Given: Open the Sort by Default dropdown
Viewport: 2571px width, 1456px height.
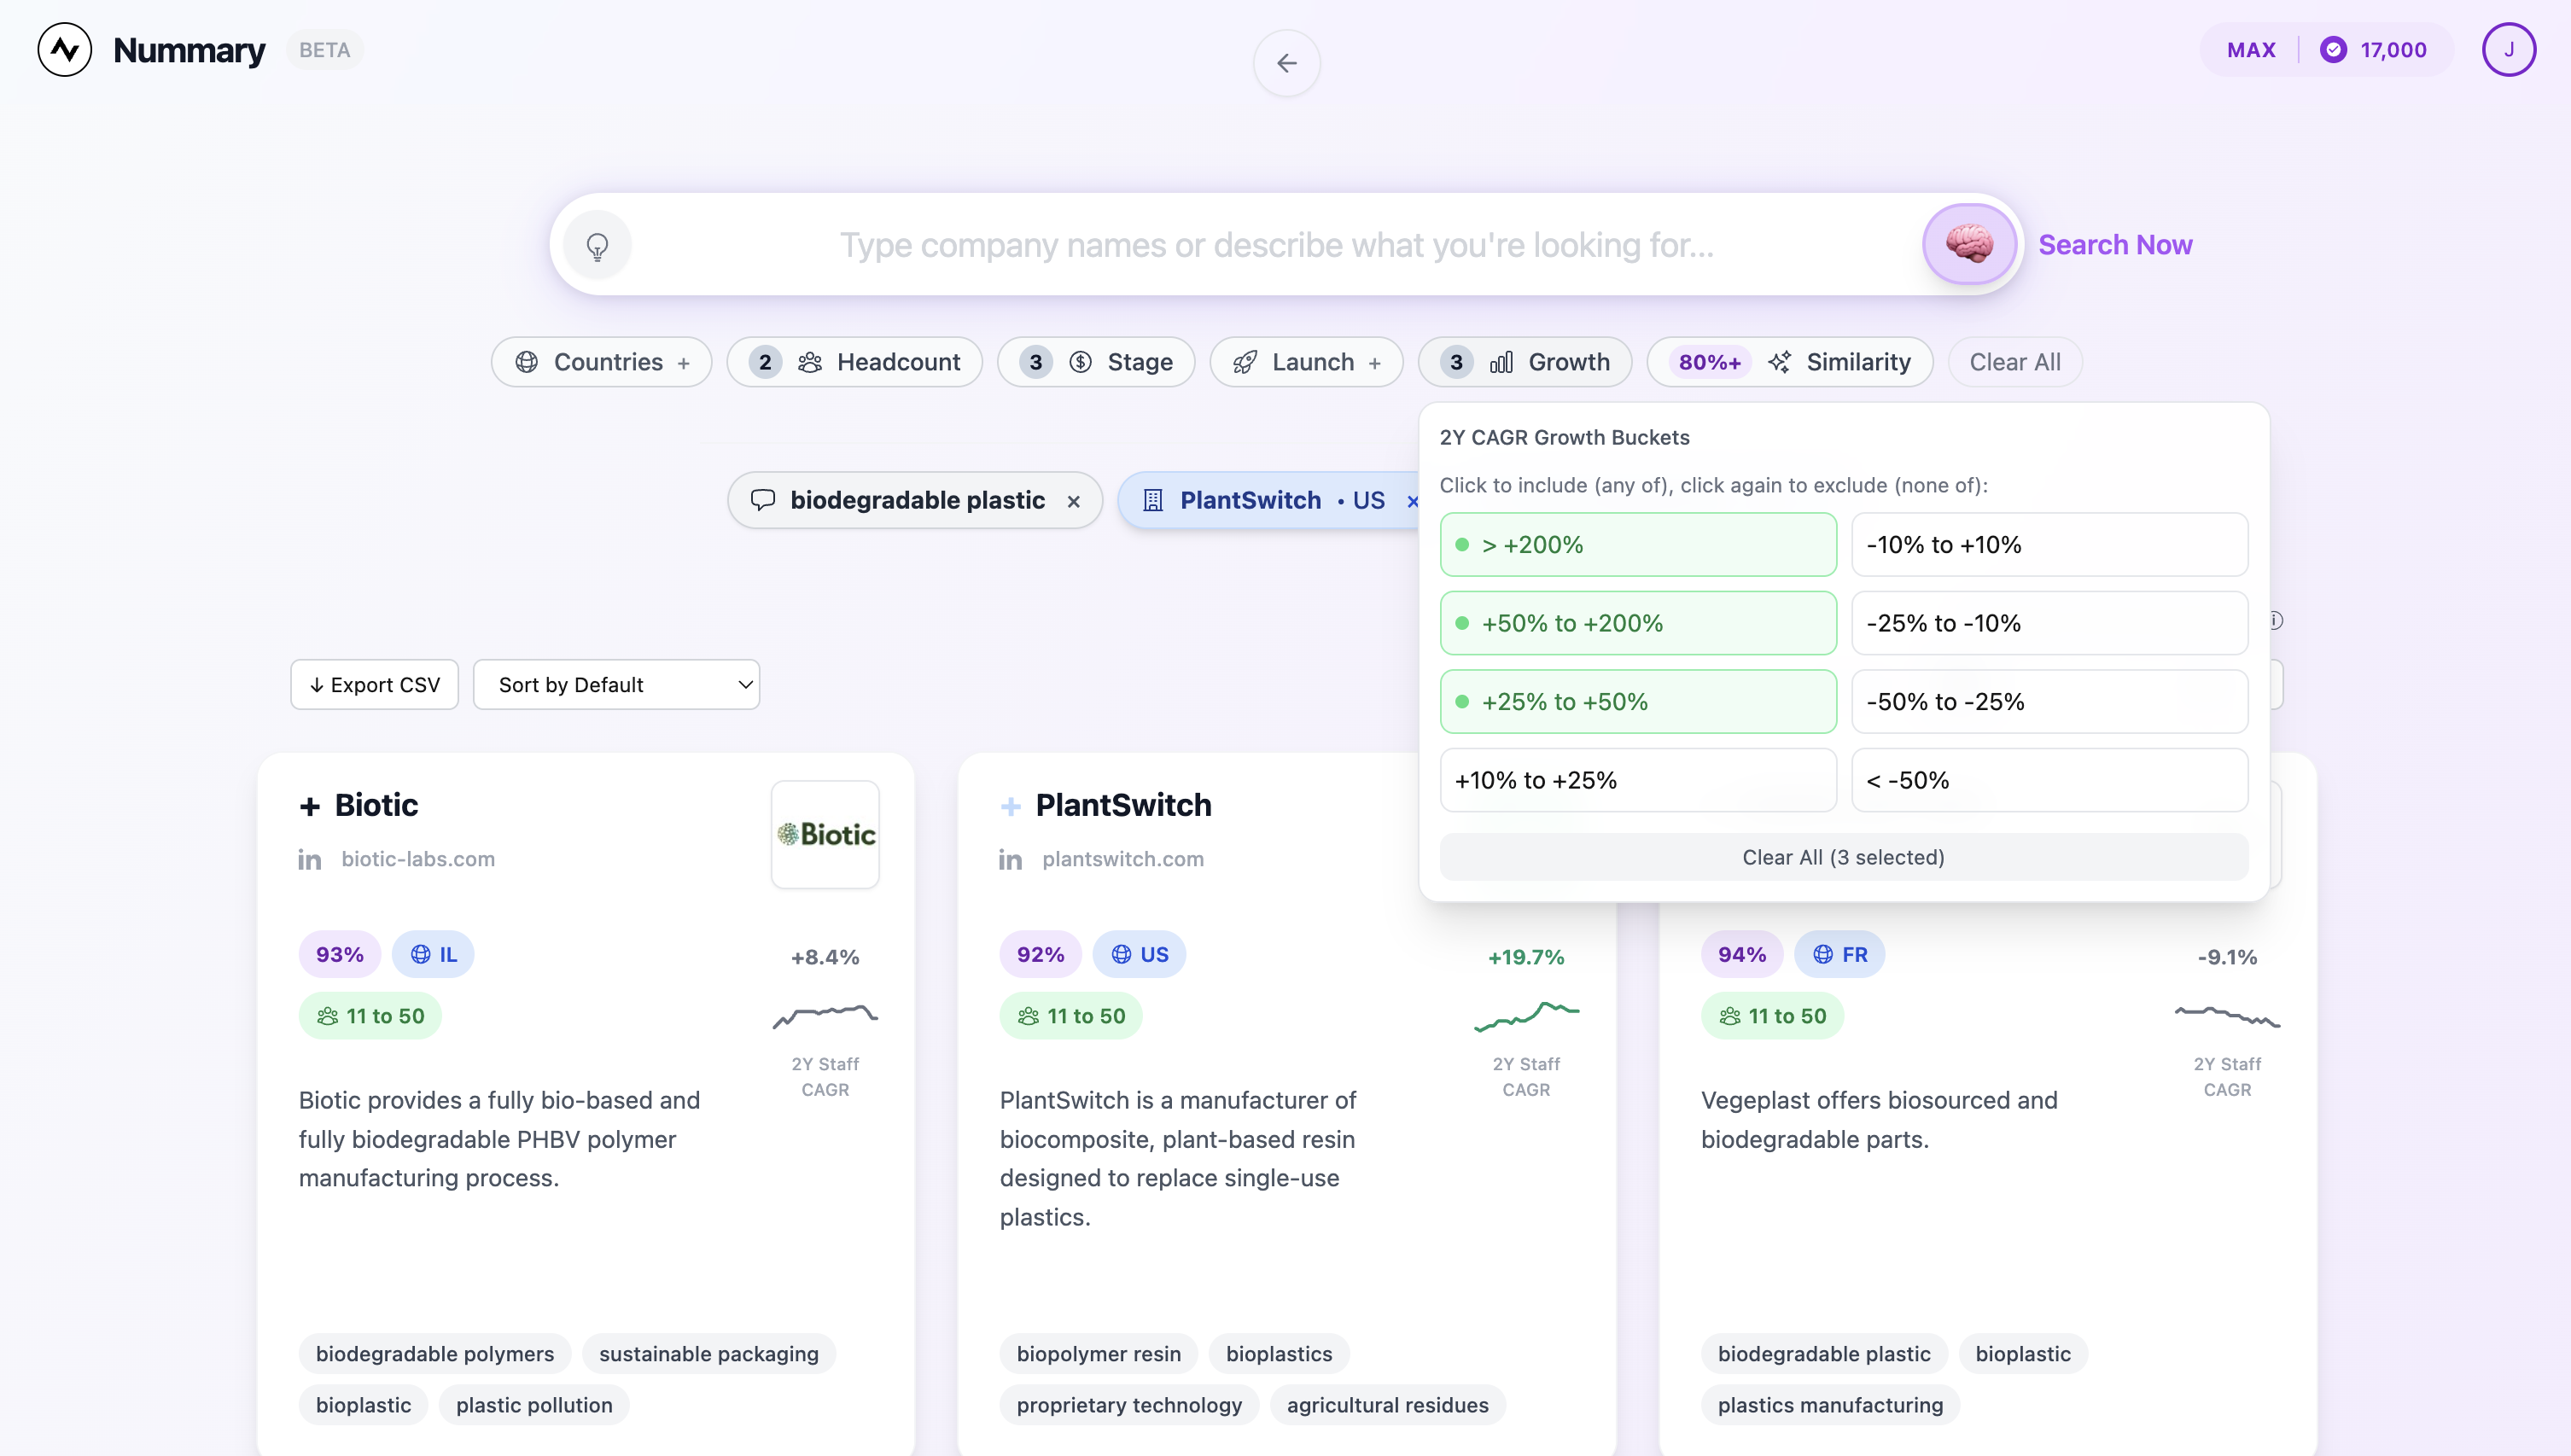Looking at the screenshot, I should 616,685.
